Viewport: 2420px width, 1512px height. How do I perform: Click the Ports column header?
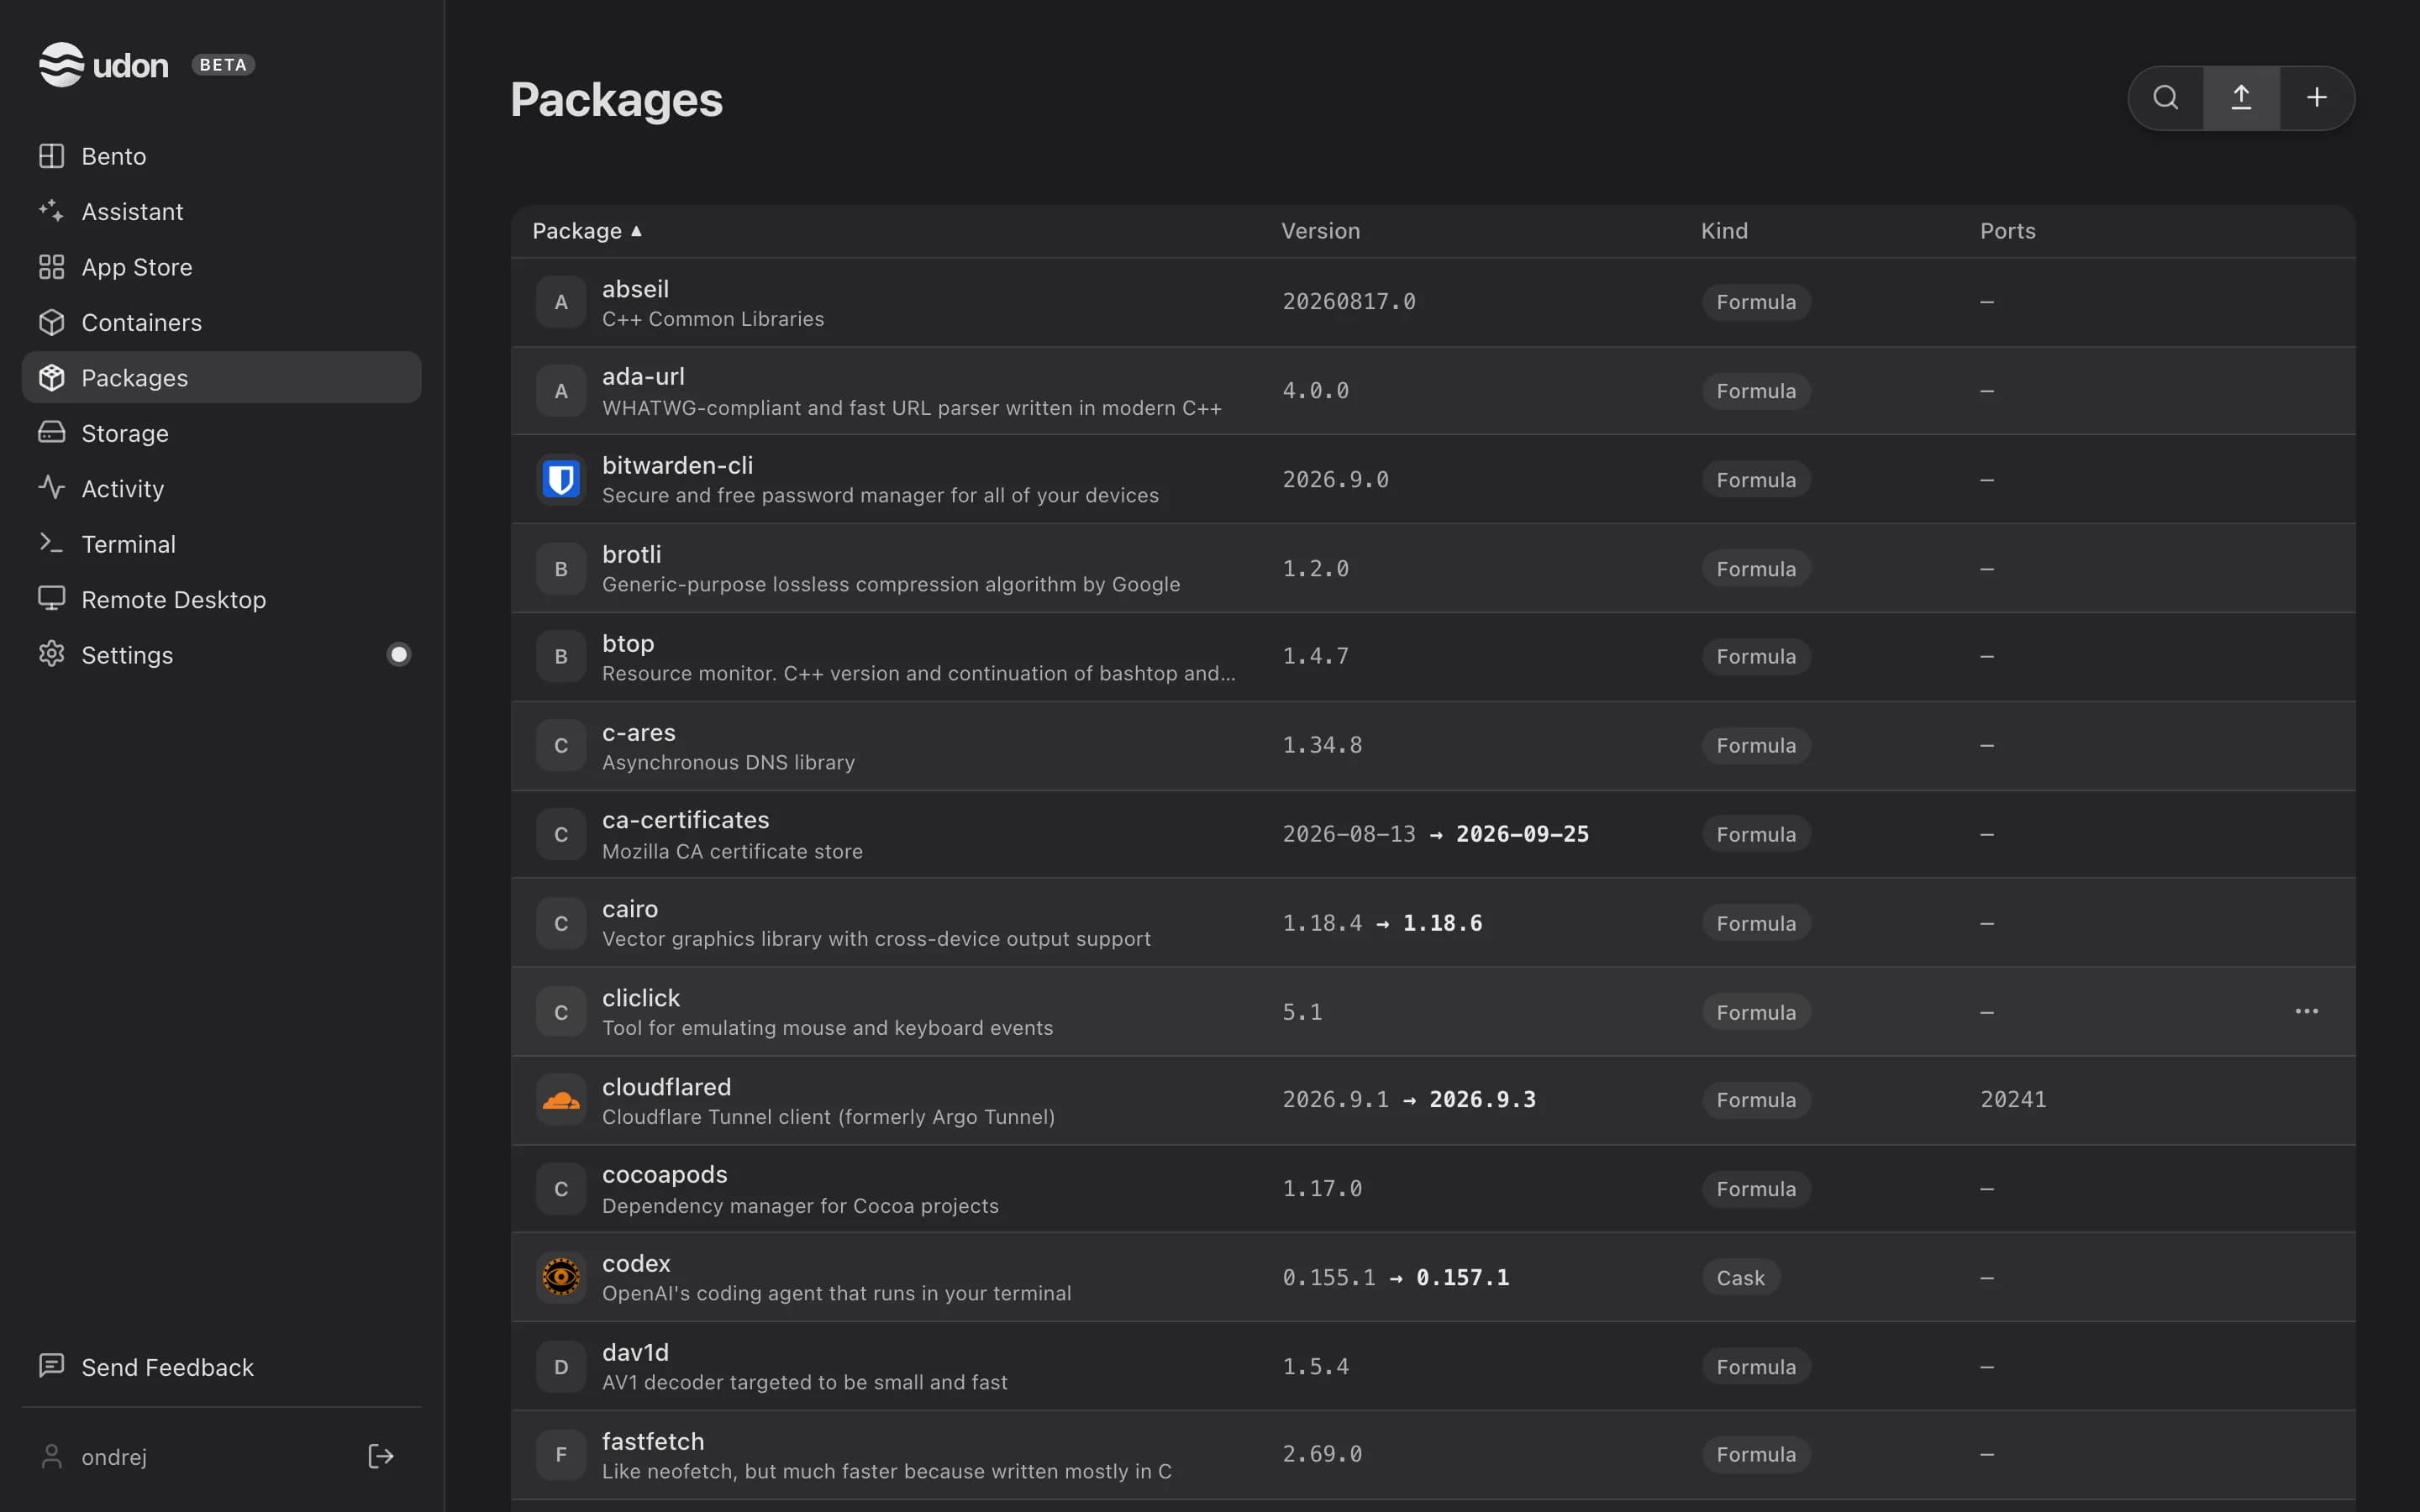2007,231
